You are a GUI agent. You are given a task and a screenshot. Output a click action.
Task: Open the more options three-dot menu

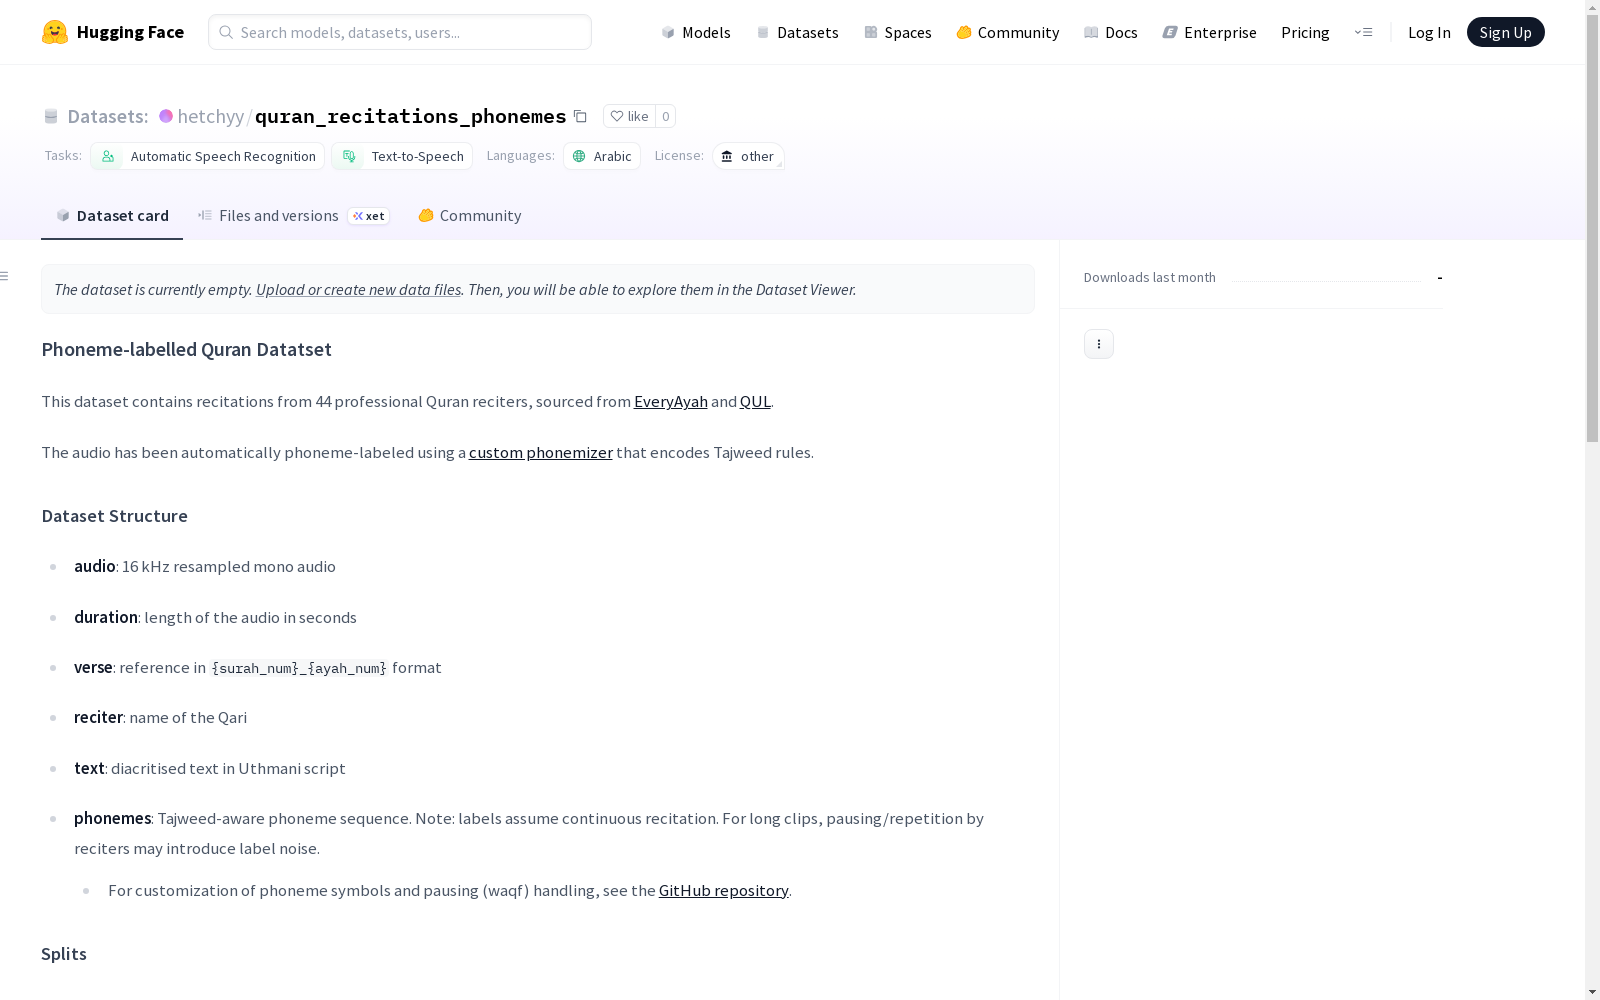1099,344
